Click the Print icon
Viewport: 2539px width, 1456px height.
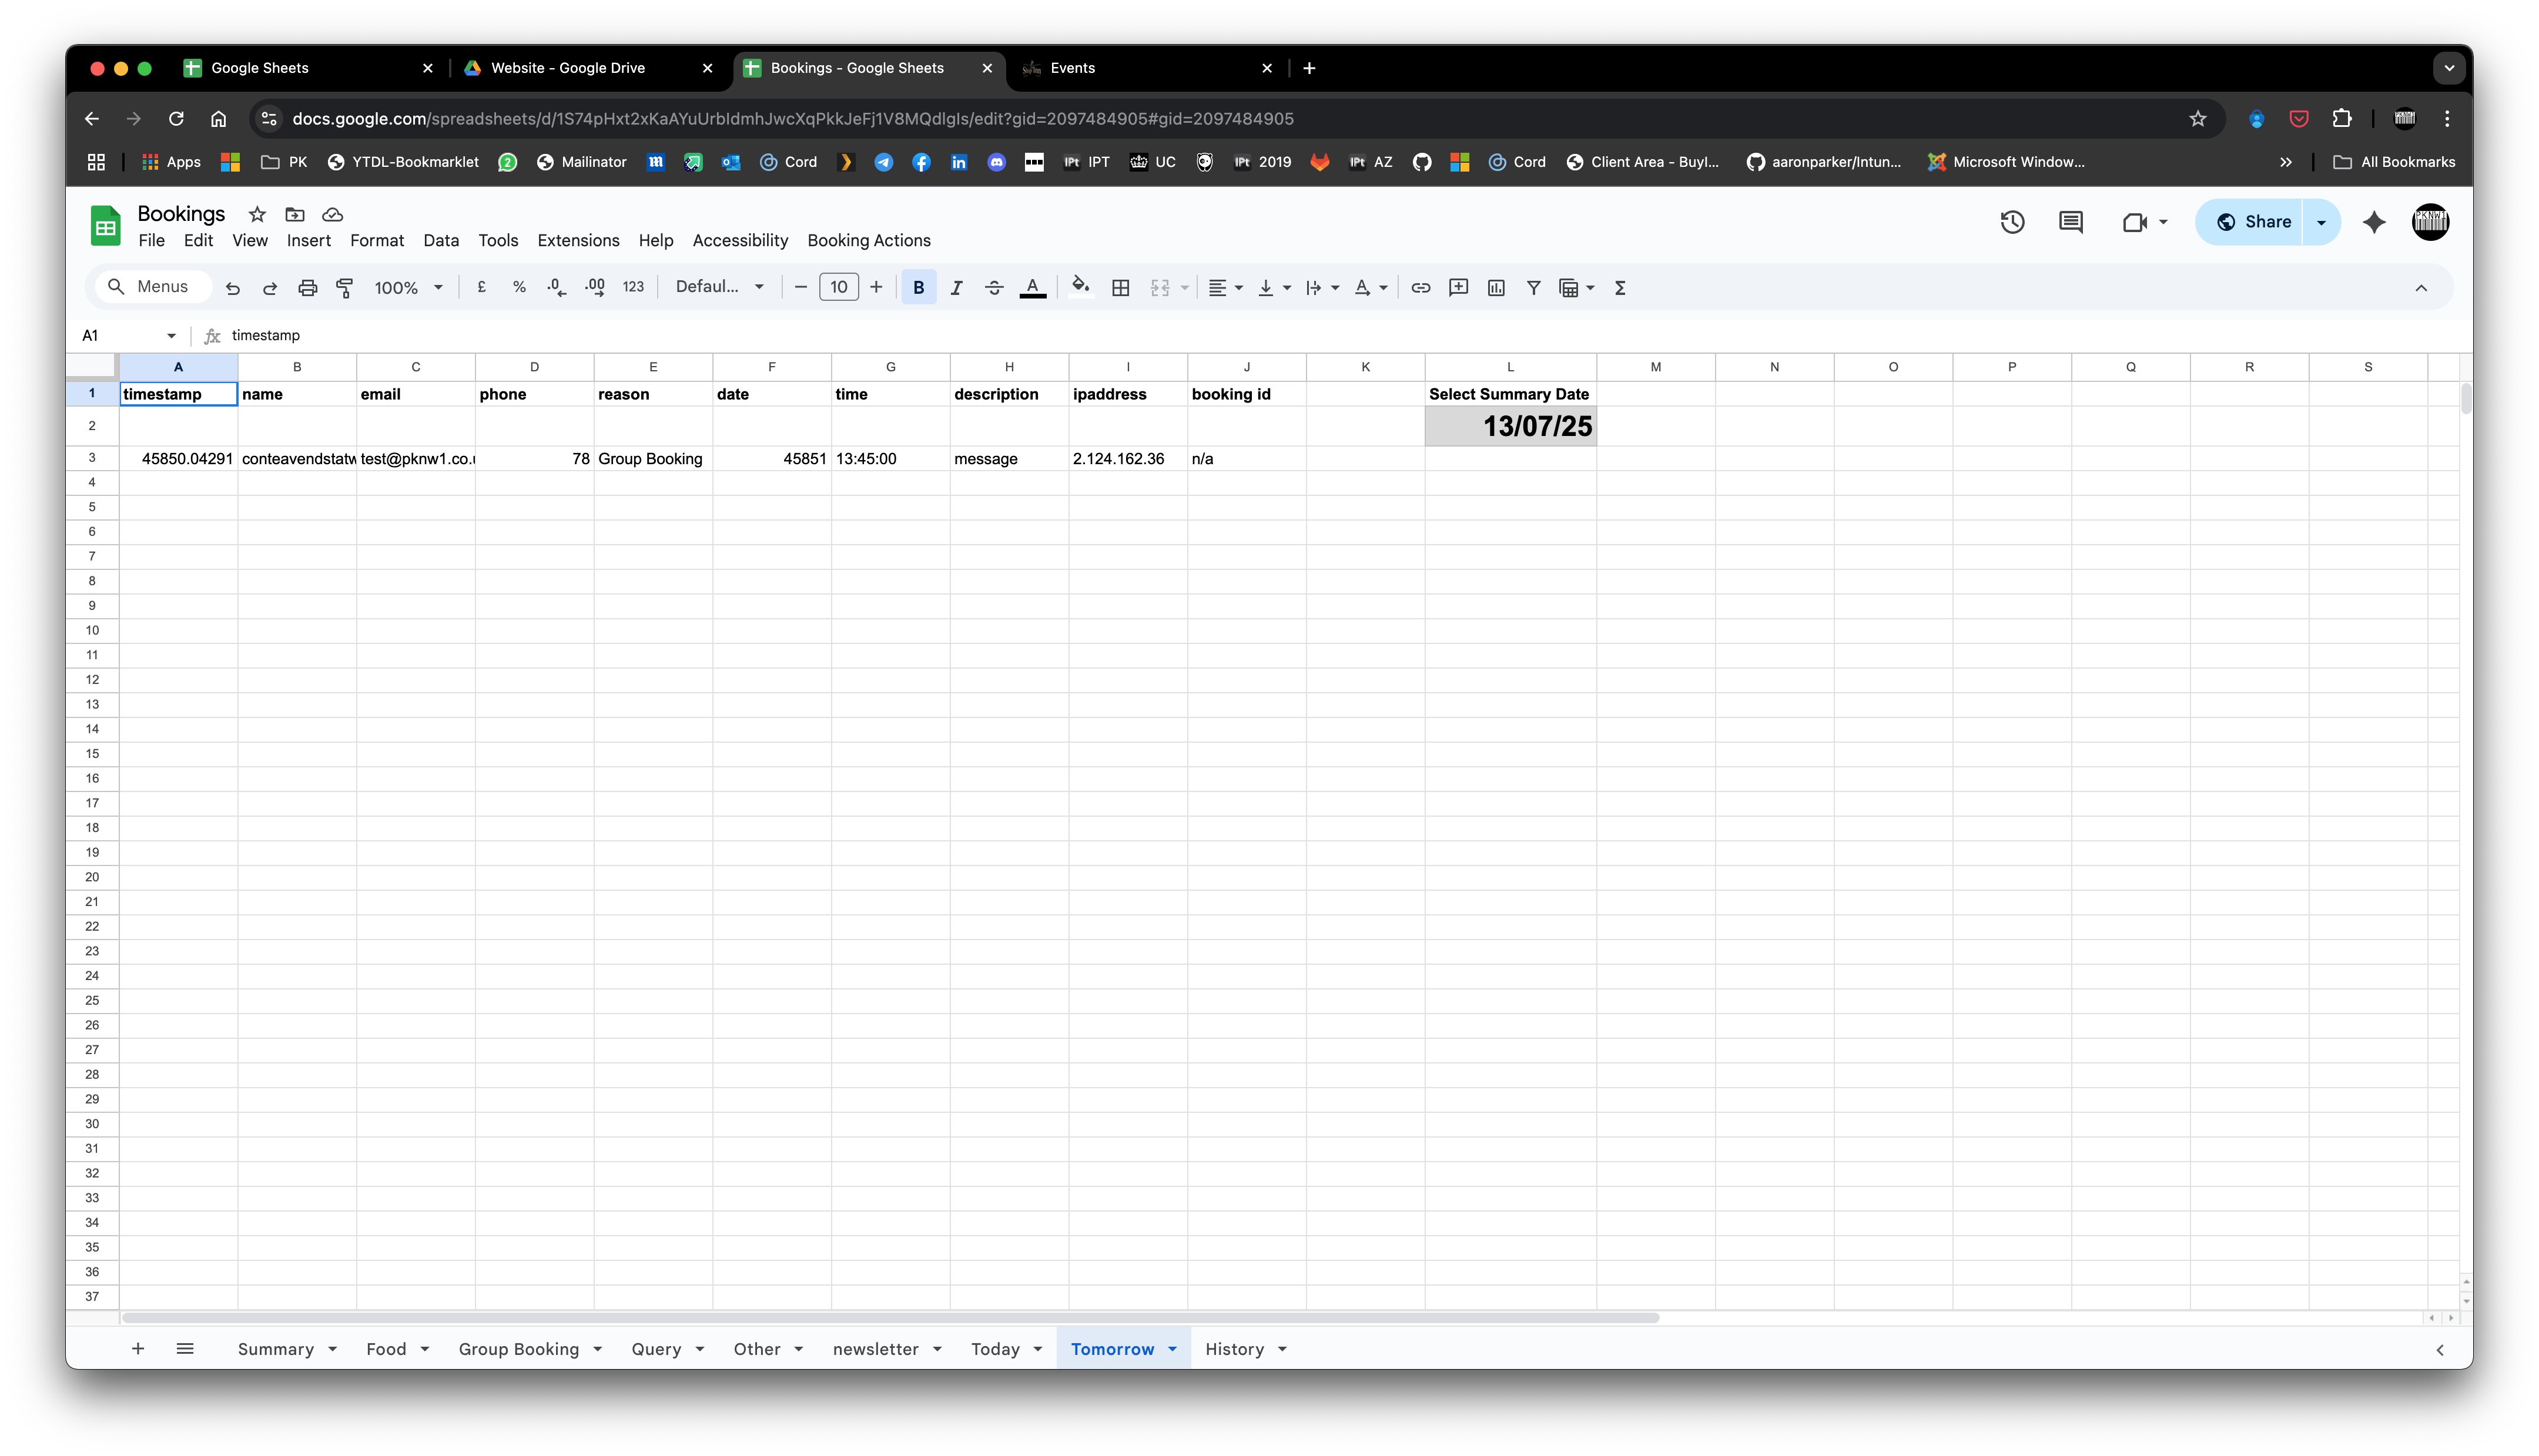(307, 288)
